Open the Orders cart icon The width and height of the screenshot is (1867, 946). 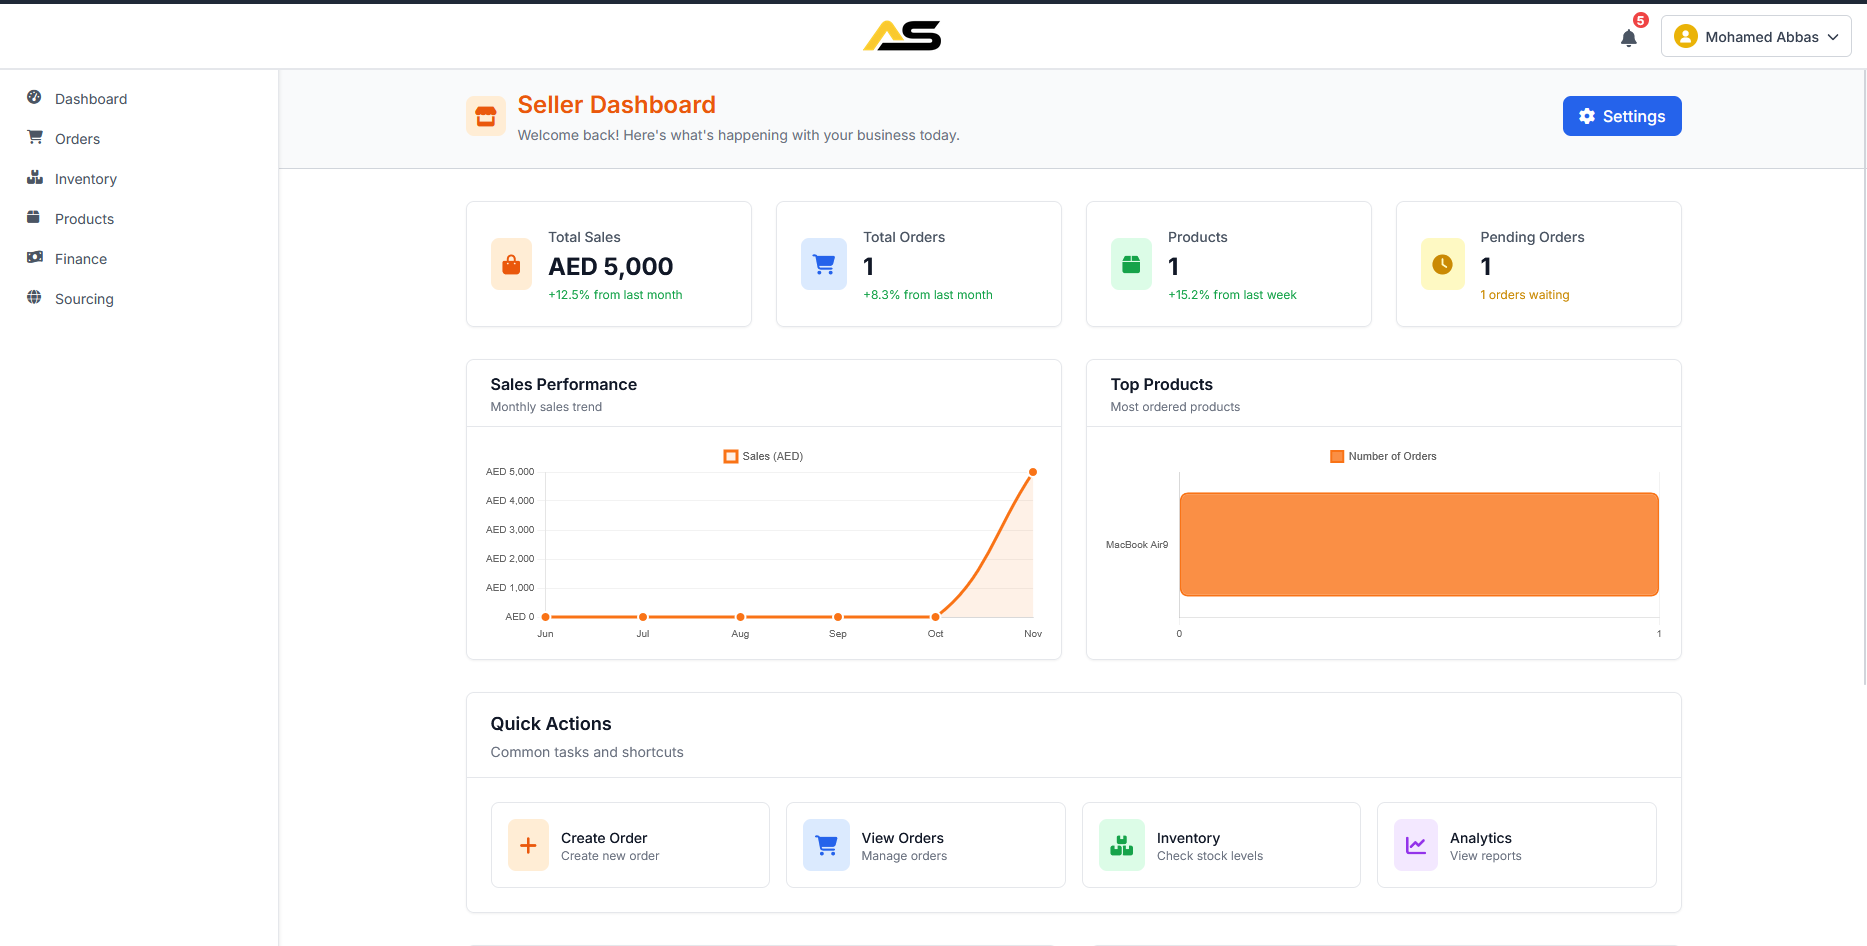click(33, 137)
